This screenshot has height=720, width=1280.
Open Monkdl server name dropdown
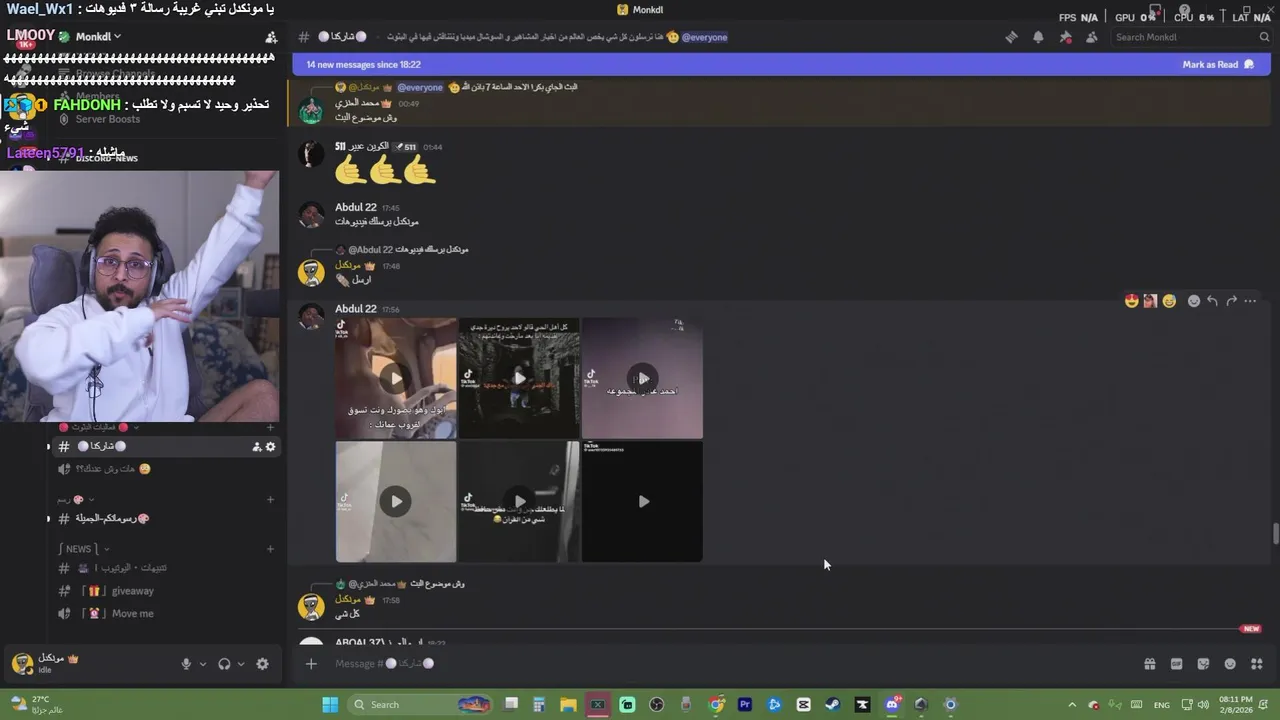coord(99,36)
